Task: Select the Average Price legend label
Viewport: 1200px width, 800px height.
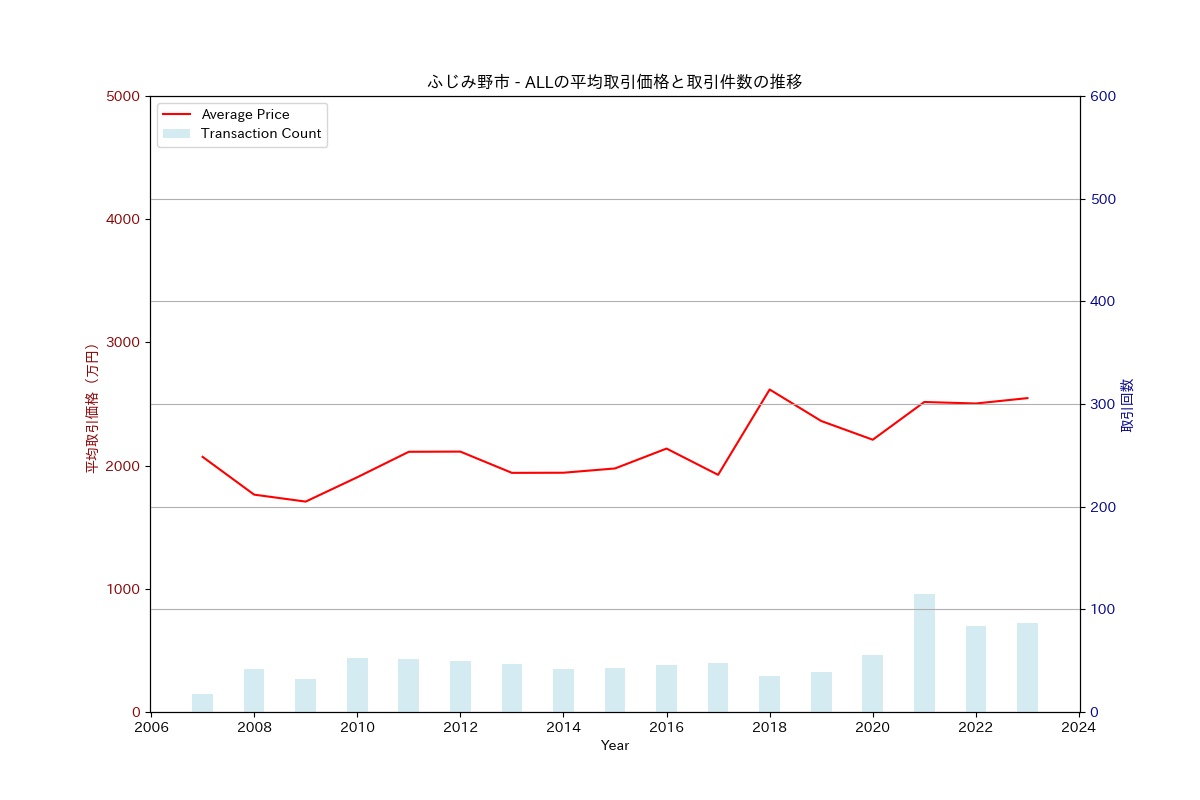Action: coord(245,115)
